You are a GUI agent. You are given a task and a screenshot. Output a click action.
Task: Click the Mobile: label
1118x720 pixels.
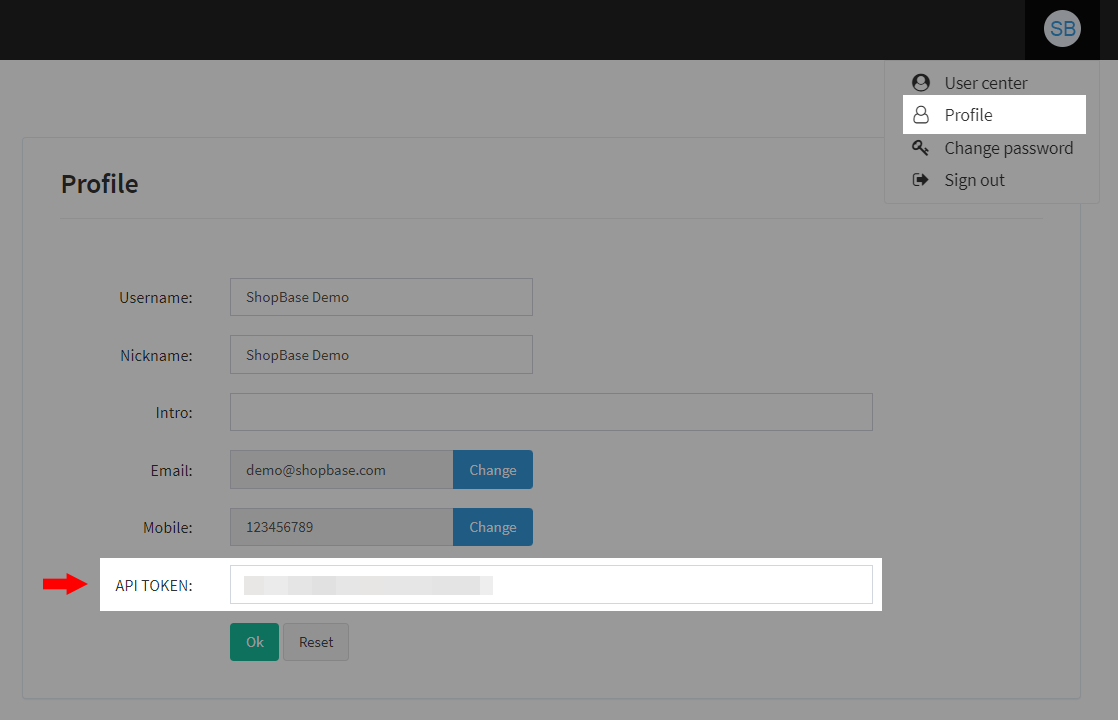pos(168,528)
